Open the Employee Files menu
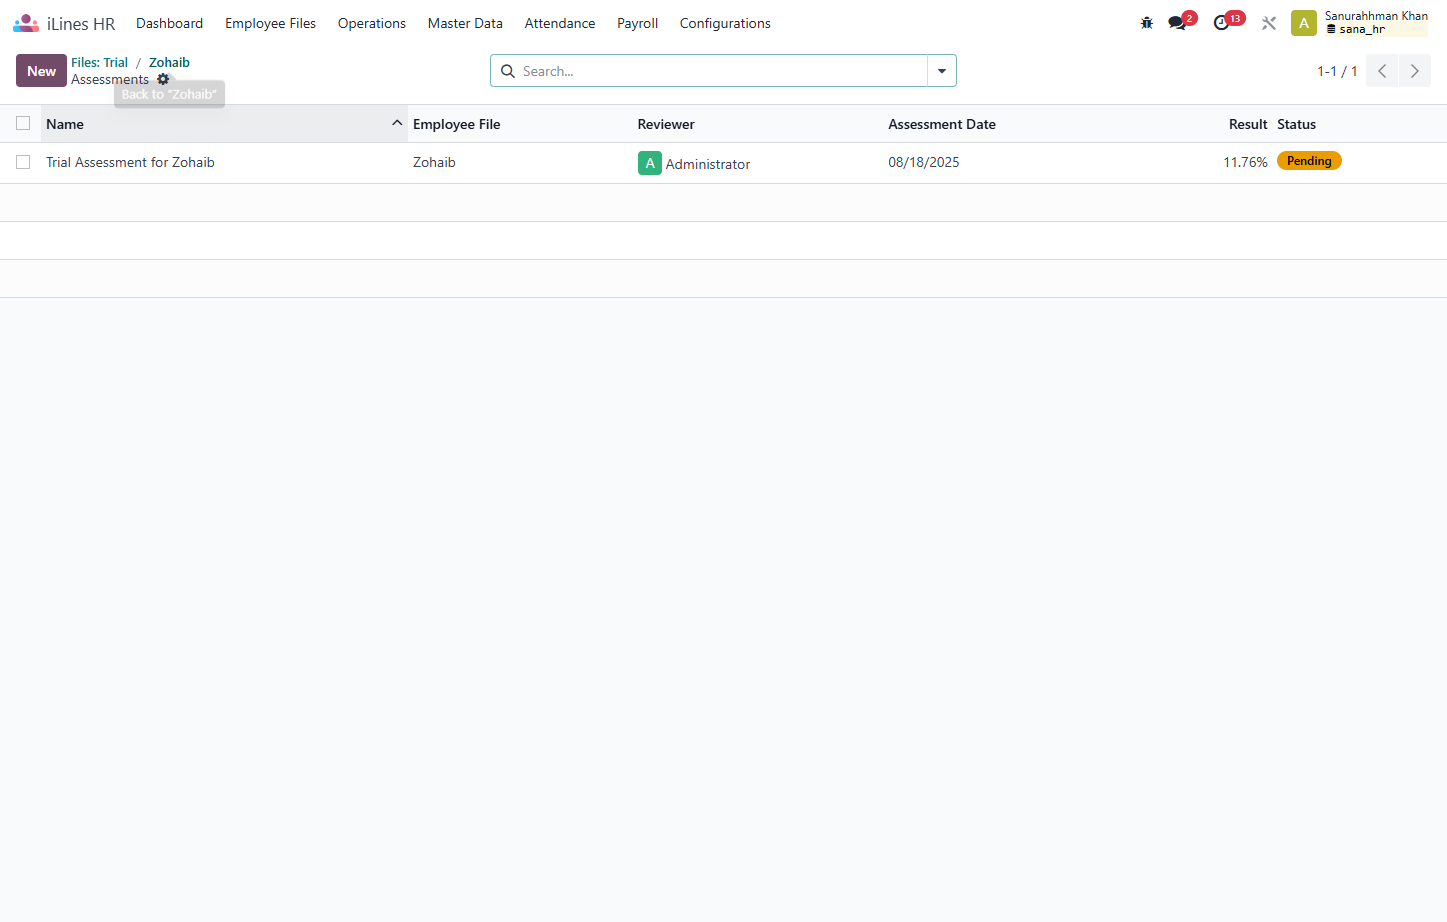The image size is (1447, 922). [270, 23]
